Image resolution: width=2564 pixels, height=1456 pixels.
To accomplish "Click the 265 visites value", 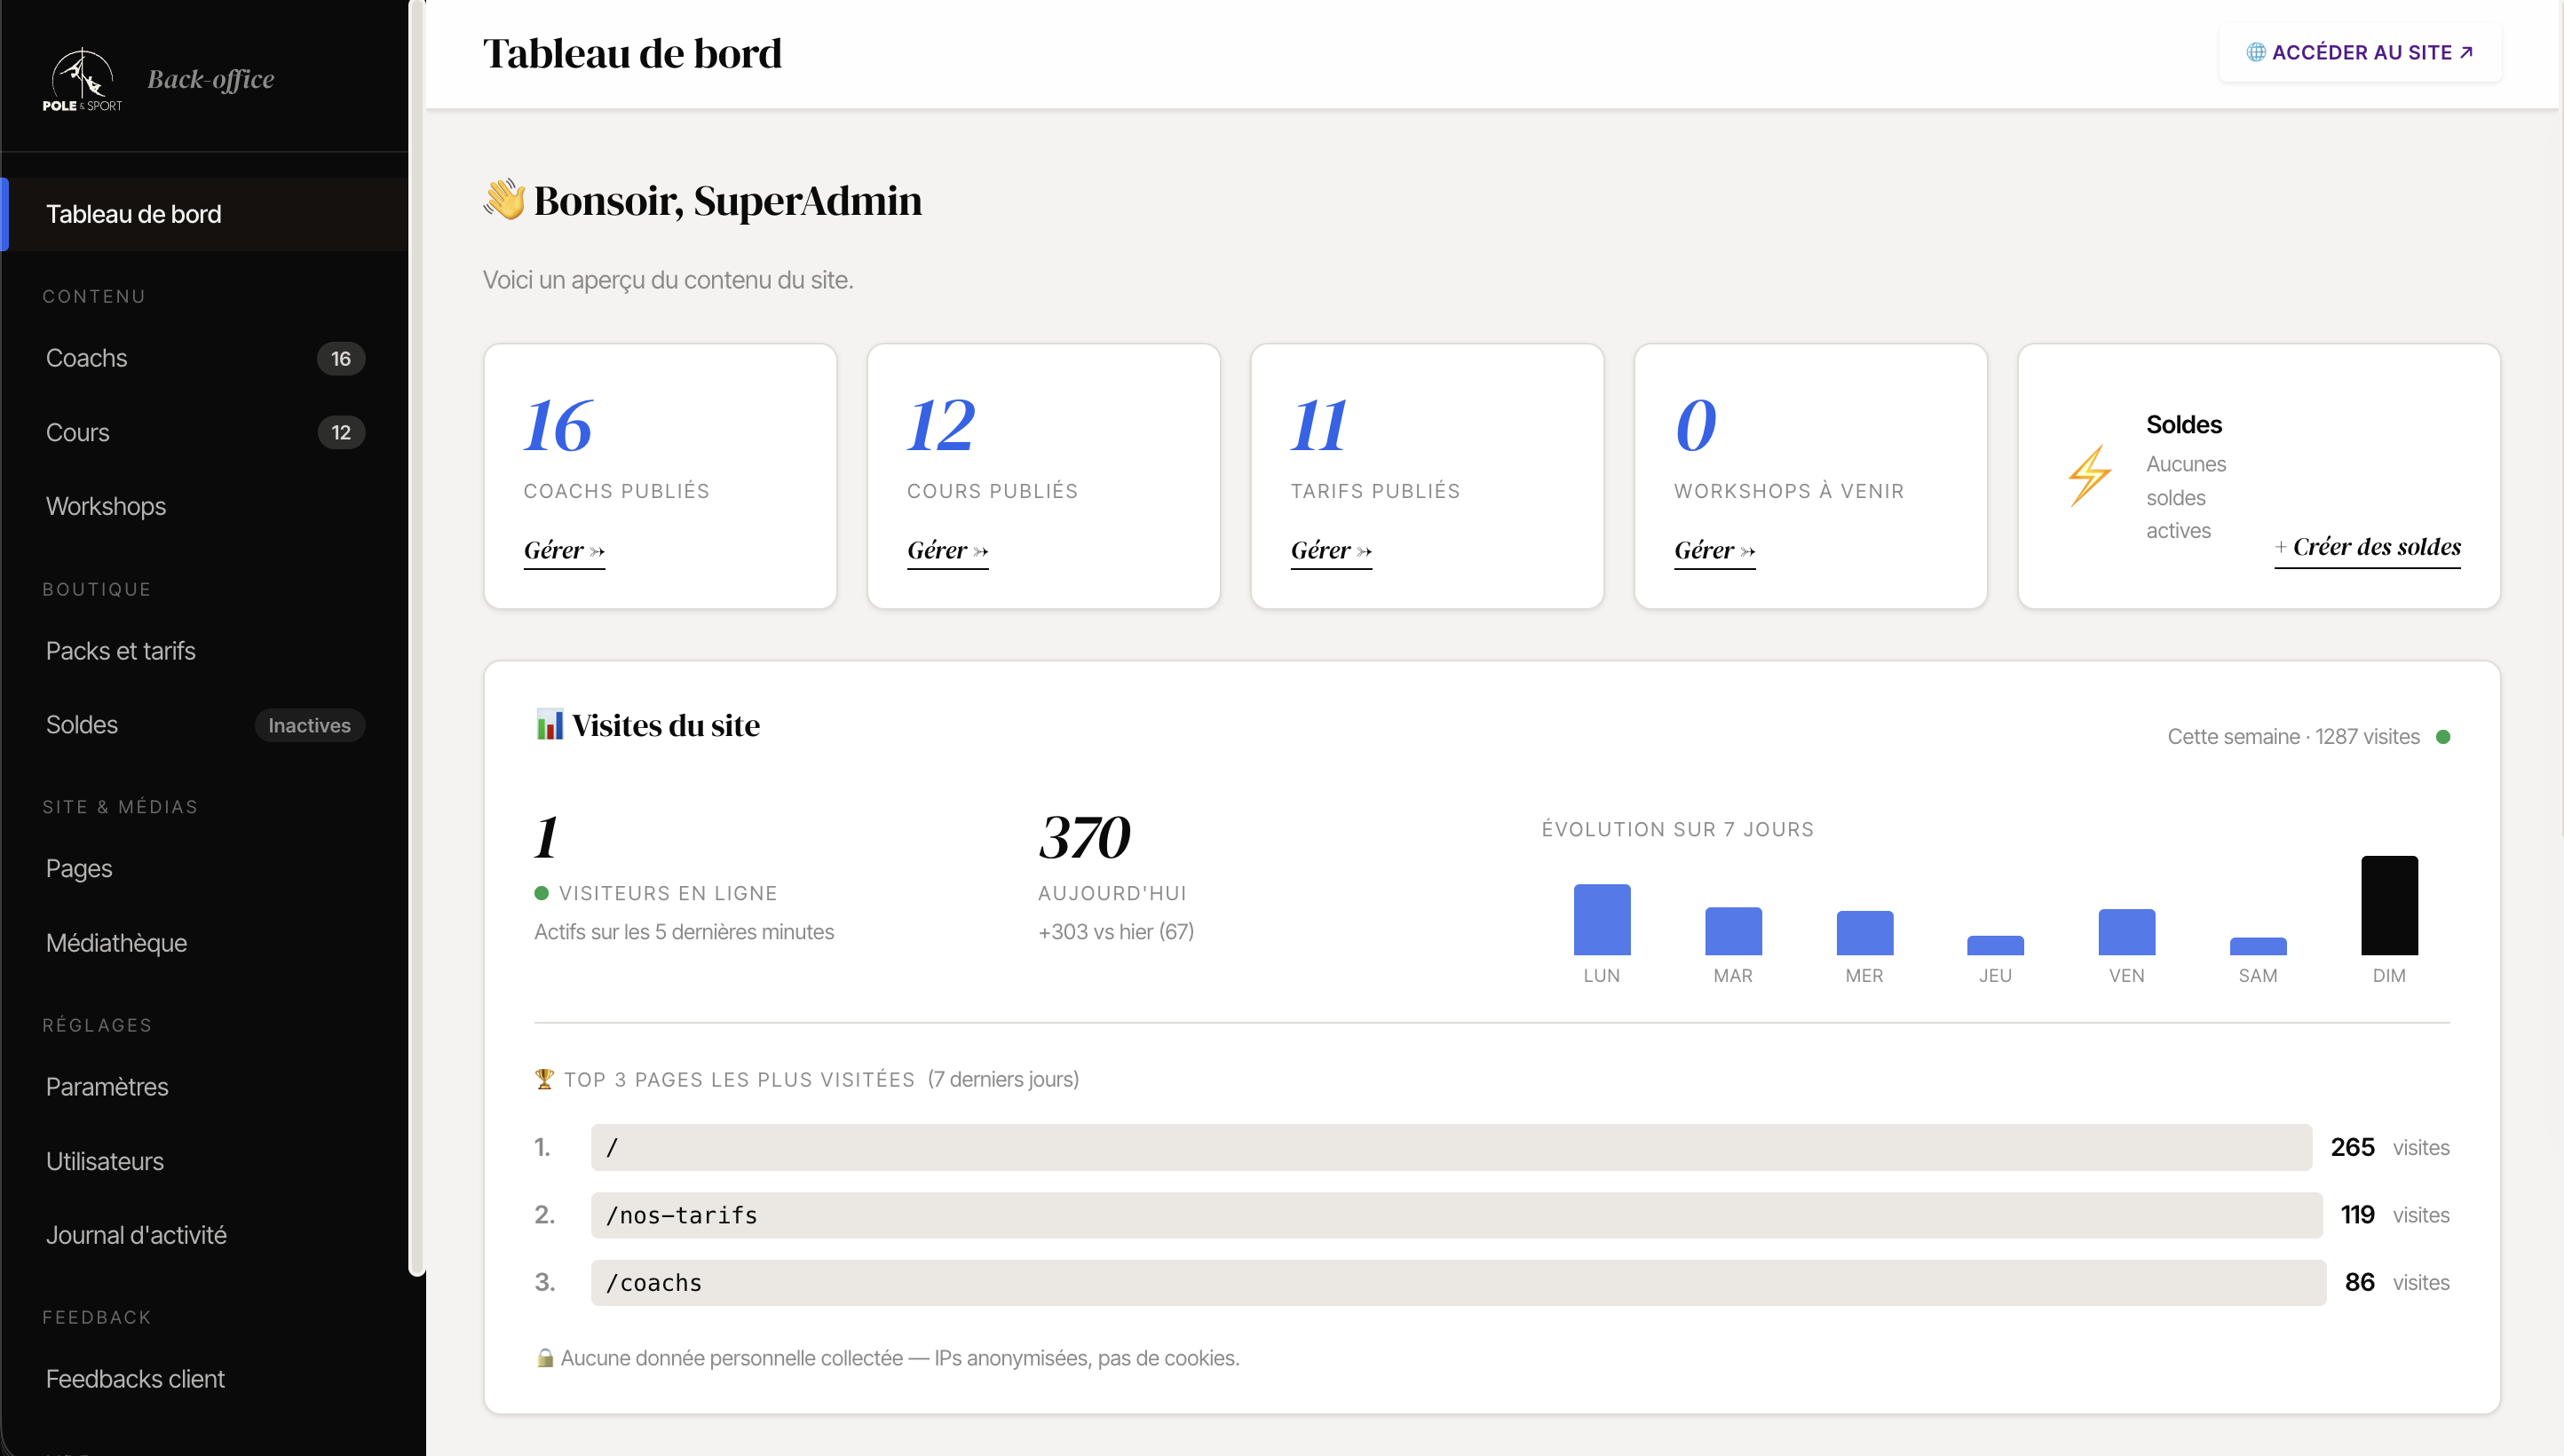I will pos(2352,1148).
